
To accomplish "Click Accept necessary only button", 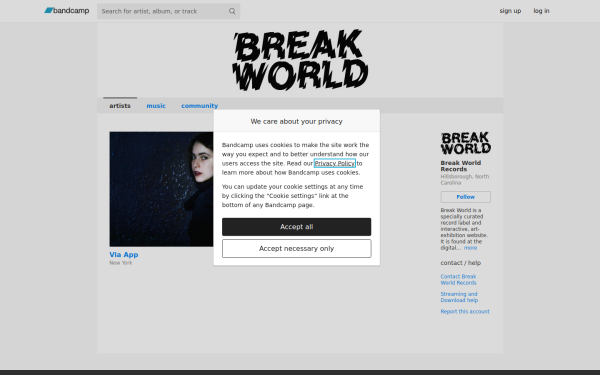I will (x=296, y=249).
